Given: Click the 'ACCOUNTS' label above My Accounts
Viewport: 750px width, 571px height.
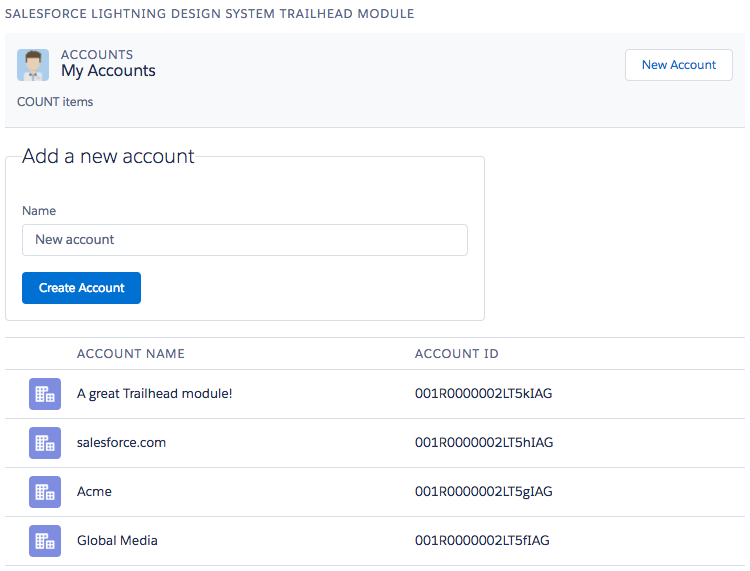Looking at the screenshot, I should [97, 55].
